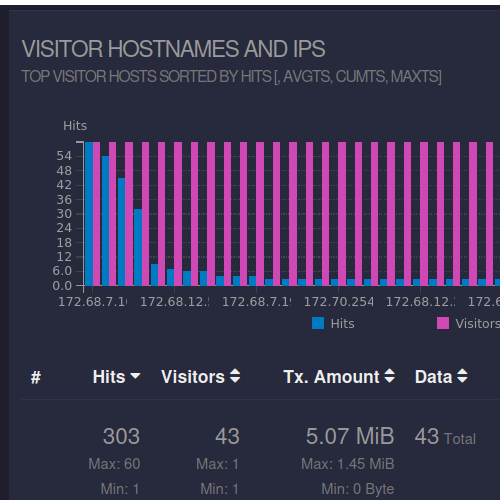Click the second blue bar near 54 hits
Screen dimensions: 500x500
105,221
